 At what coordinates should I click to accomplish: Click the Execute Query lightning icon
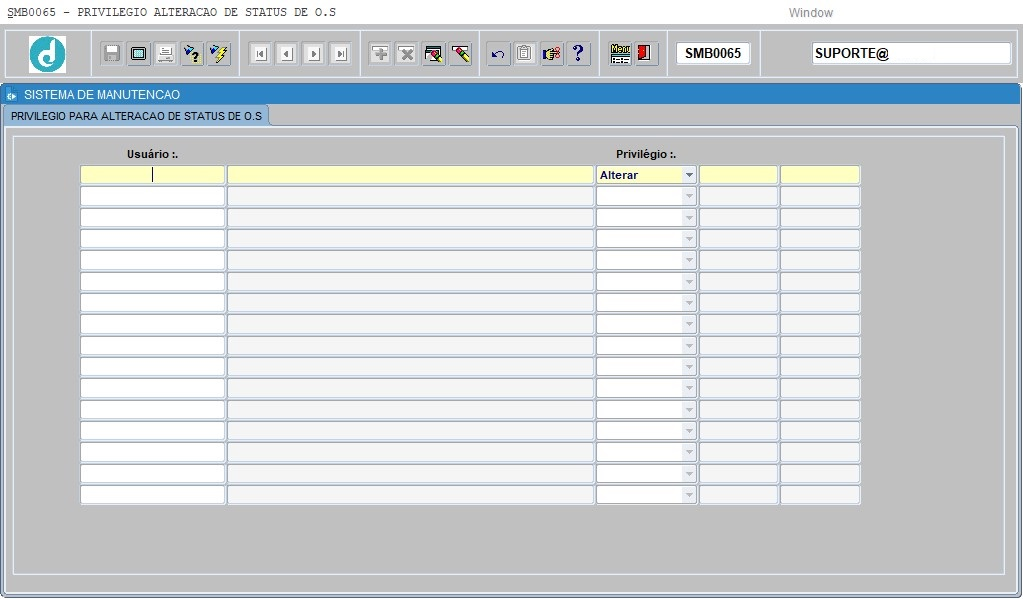click(x=218, y=54)
